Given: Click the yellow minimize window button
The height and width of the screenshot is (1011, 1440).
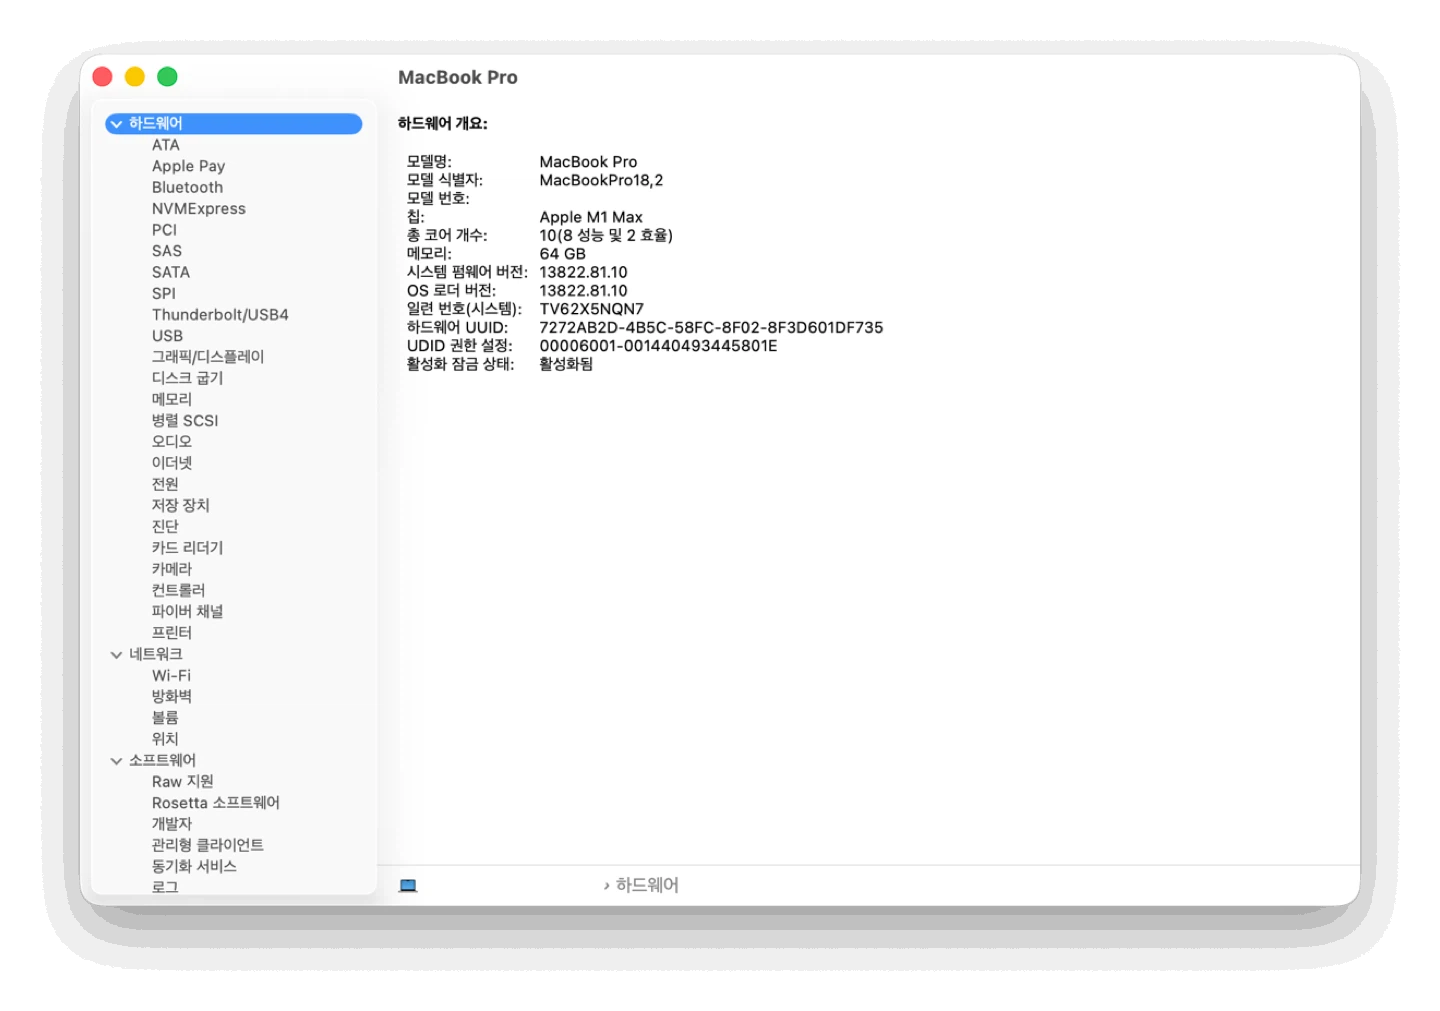Looking at the screenshot, I should [135, 77].
